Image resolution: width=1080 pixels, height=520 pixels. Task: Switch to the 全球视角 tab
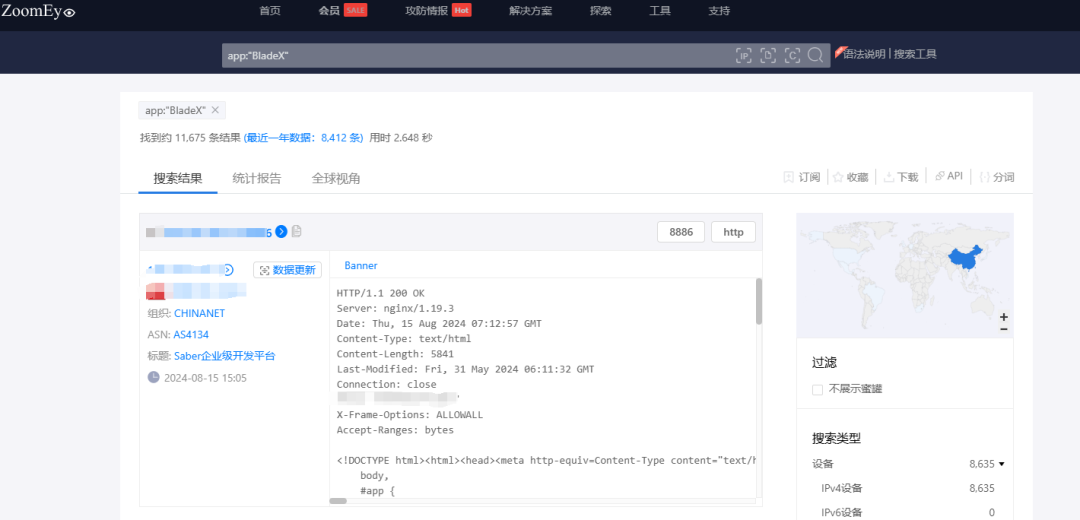coord(336,178)
